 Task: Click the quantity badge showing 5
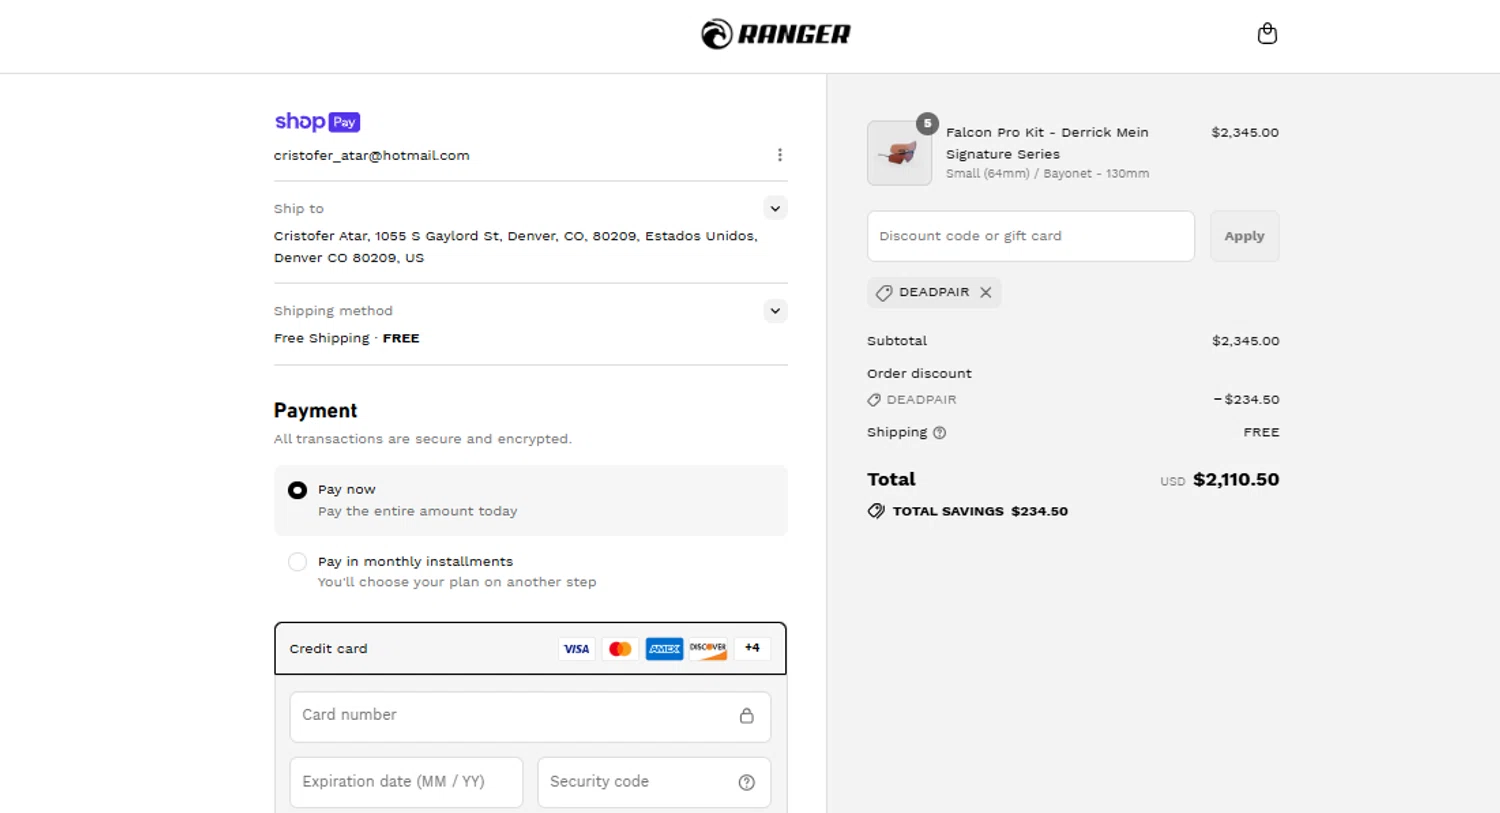pyautogui.click(x=927, y=124)
